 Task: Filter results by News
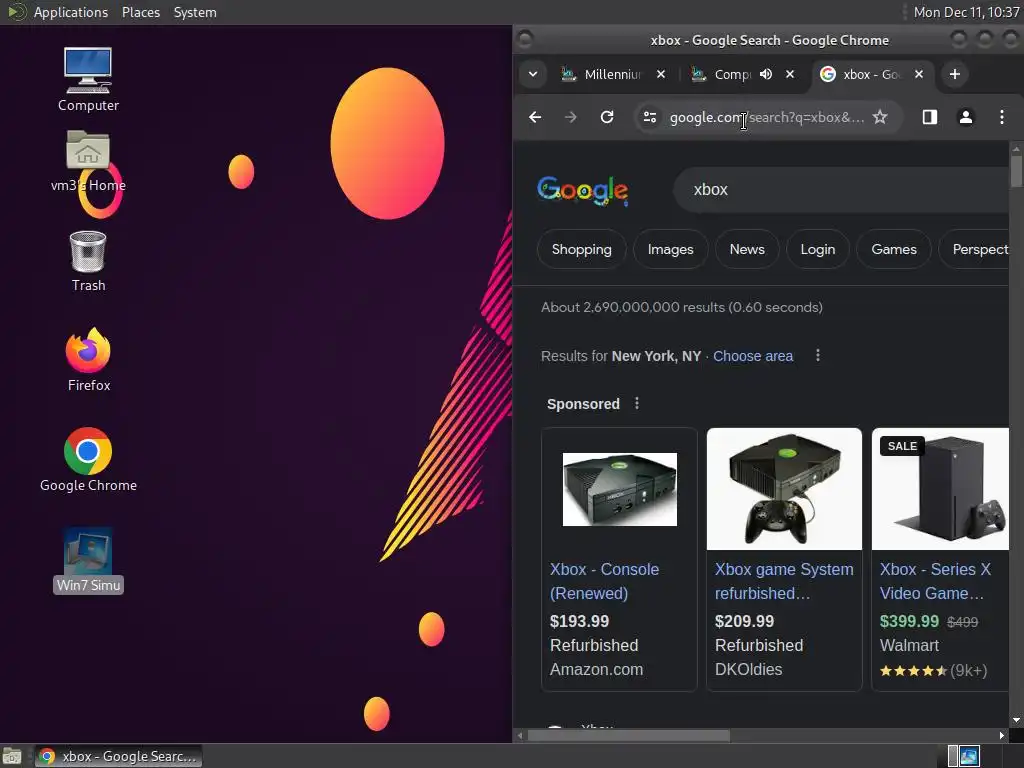[x=747, y=249]
